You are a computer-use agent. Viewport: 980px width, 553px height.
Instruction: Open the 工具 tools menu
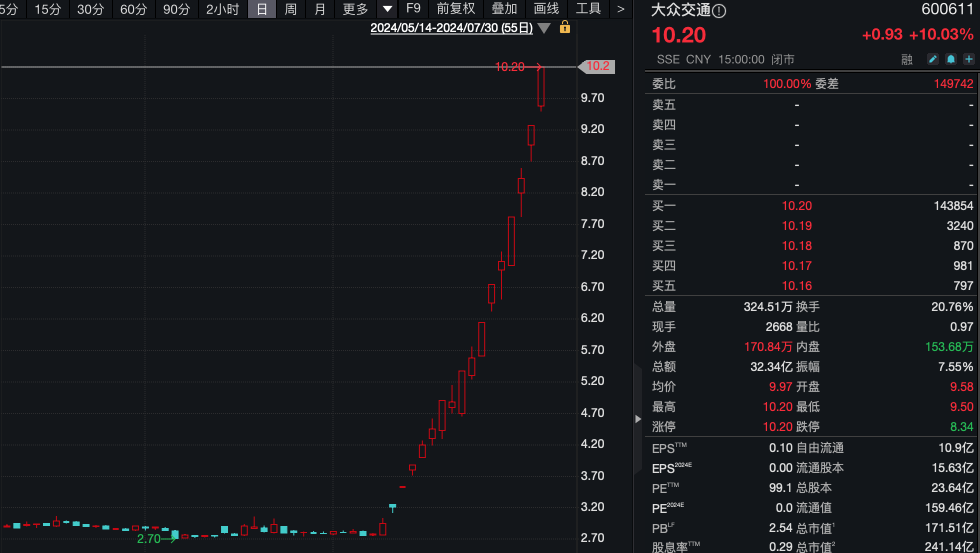coord(588,9)
